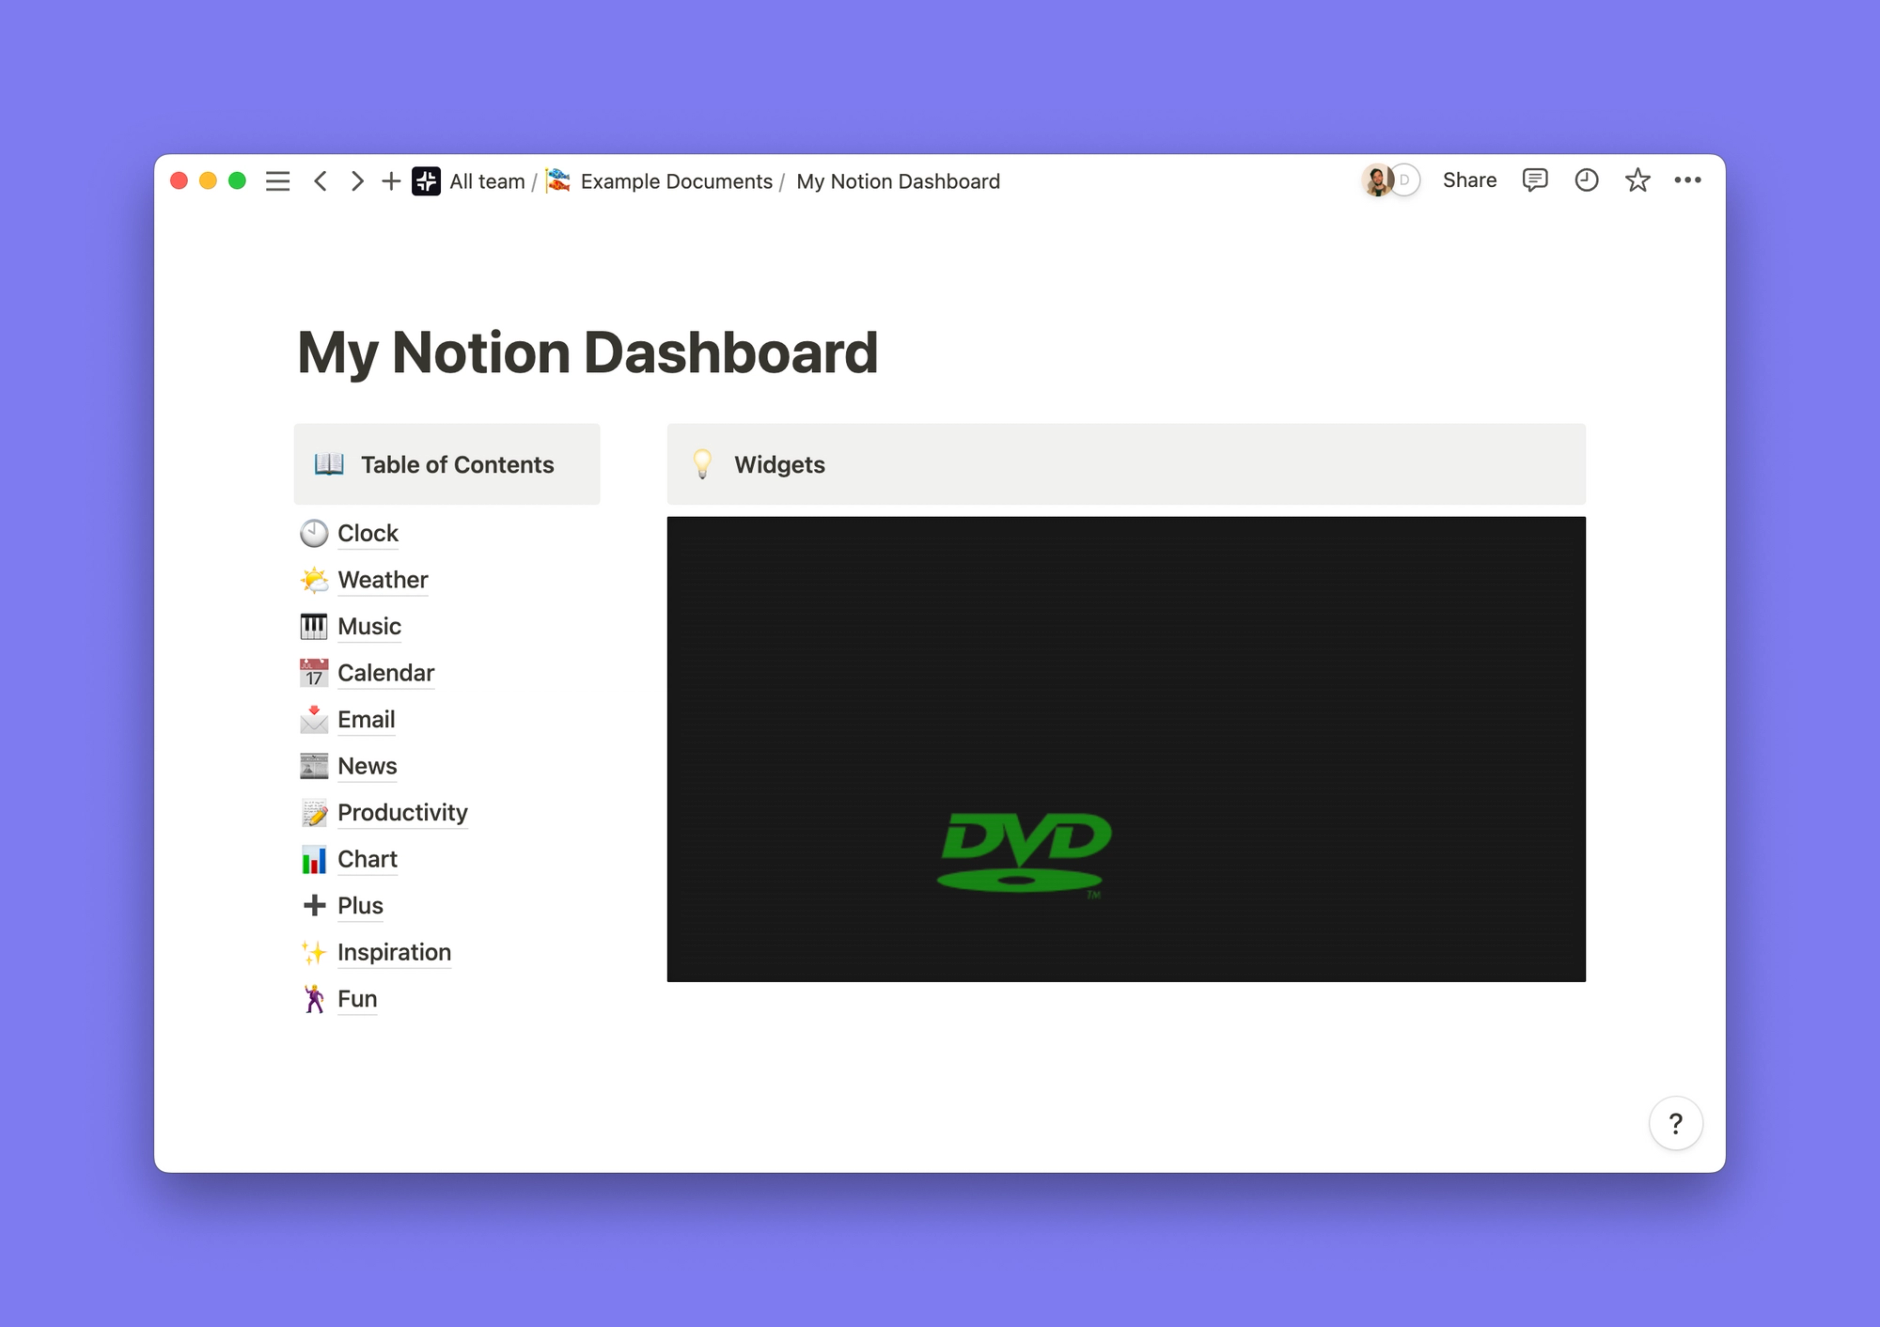This screenshot has height=1327, width=1880.
Task: Click the newspaper News icon
Action: point(314,766)
